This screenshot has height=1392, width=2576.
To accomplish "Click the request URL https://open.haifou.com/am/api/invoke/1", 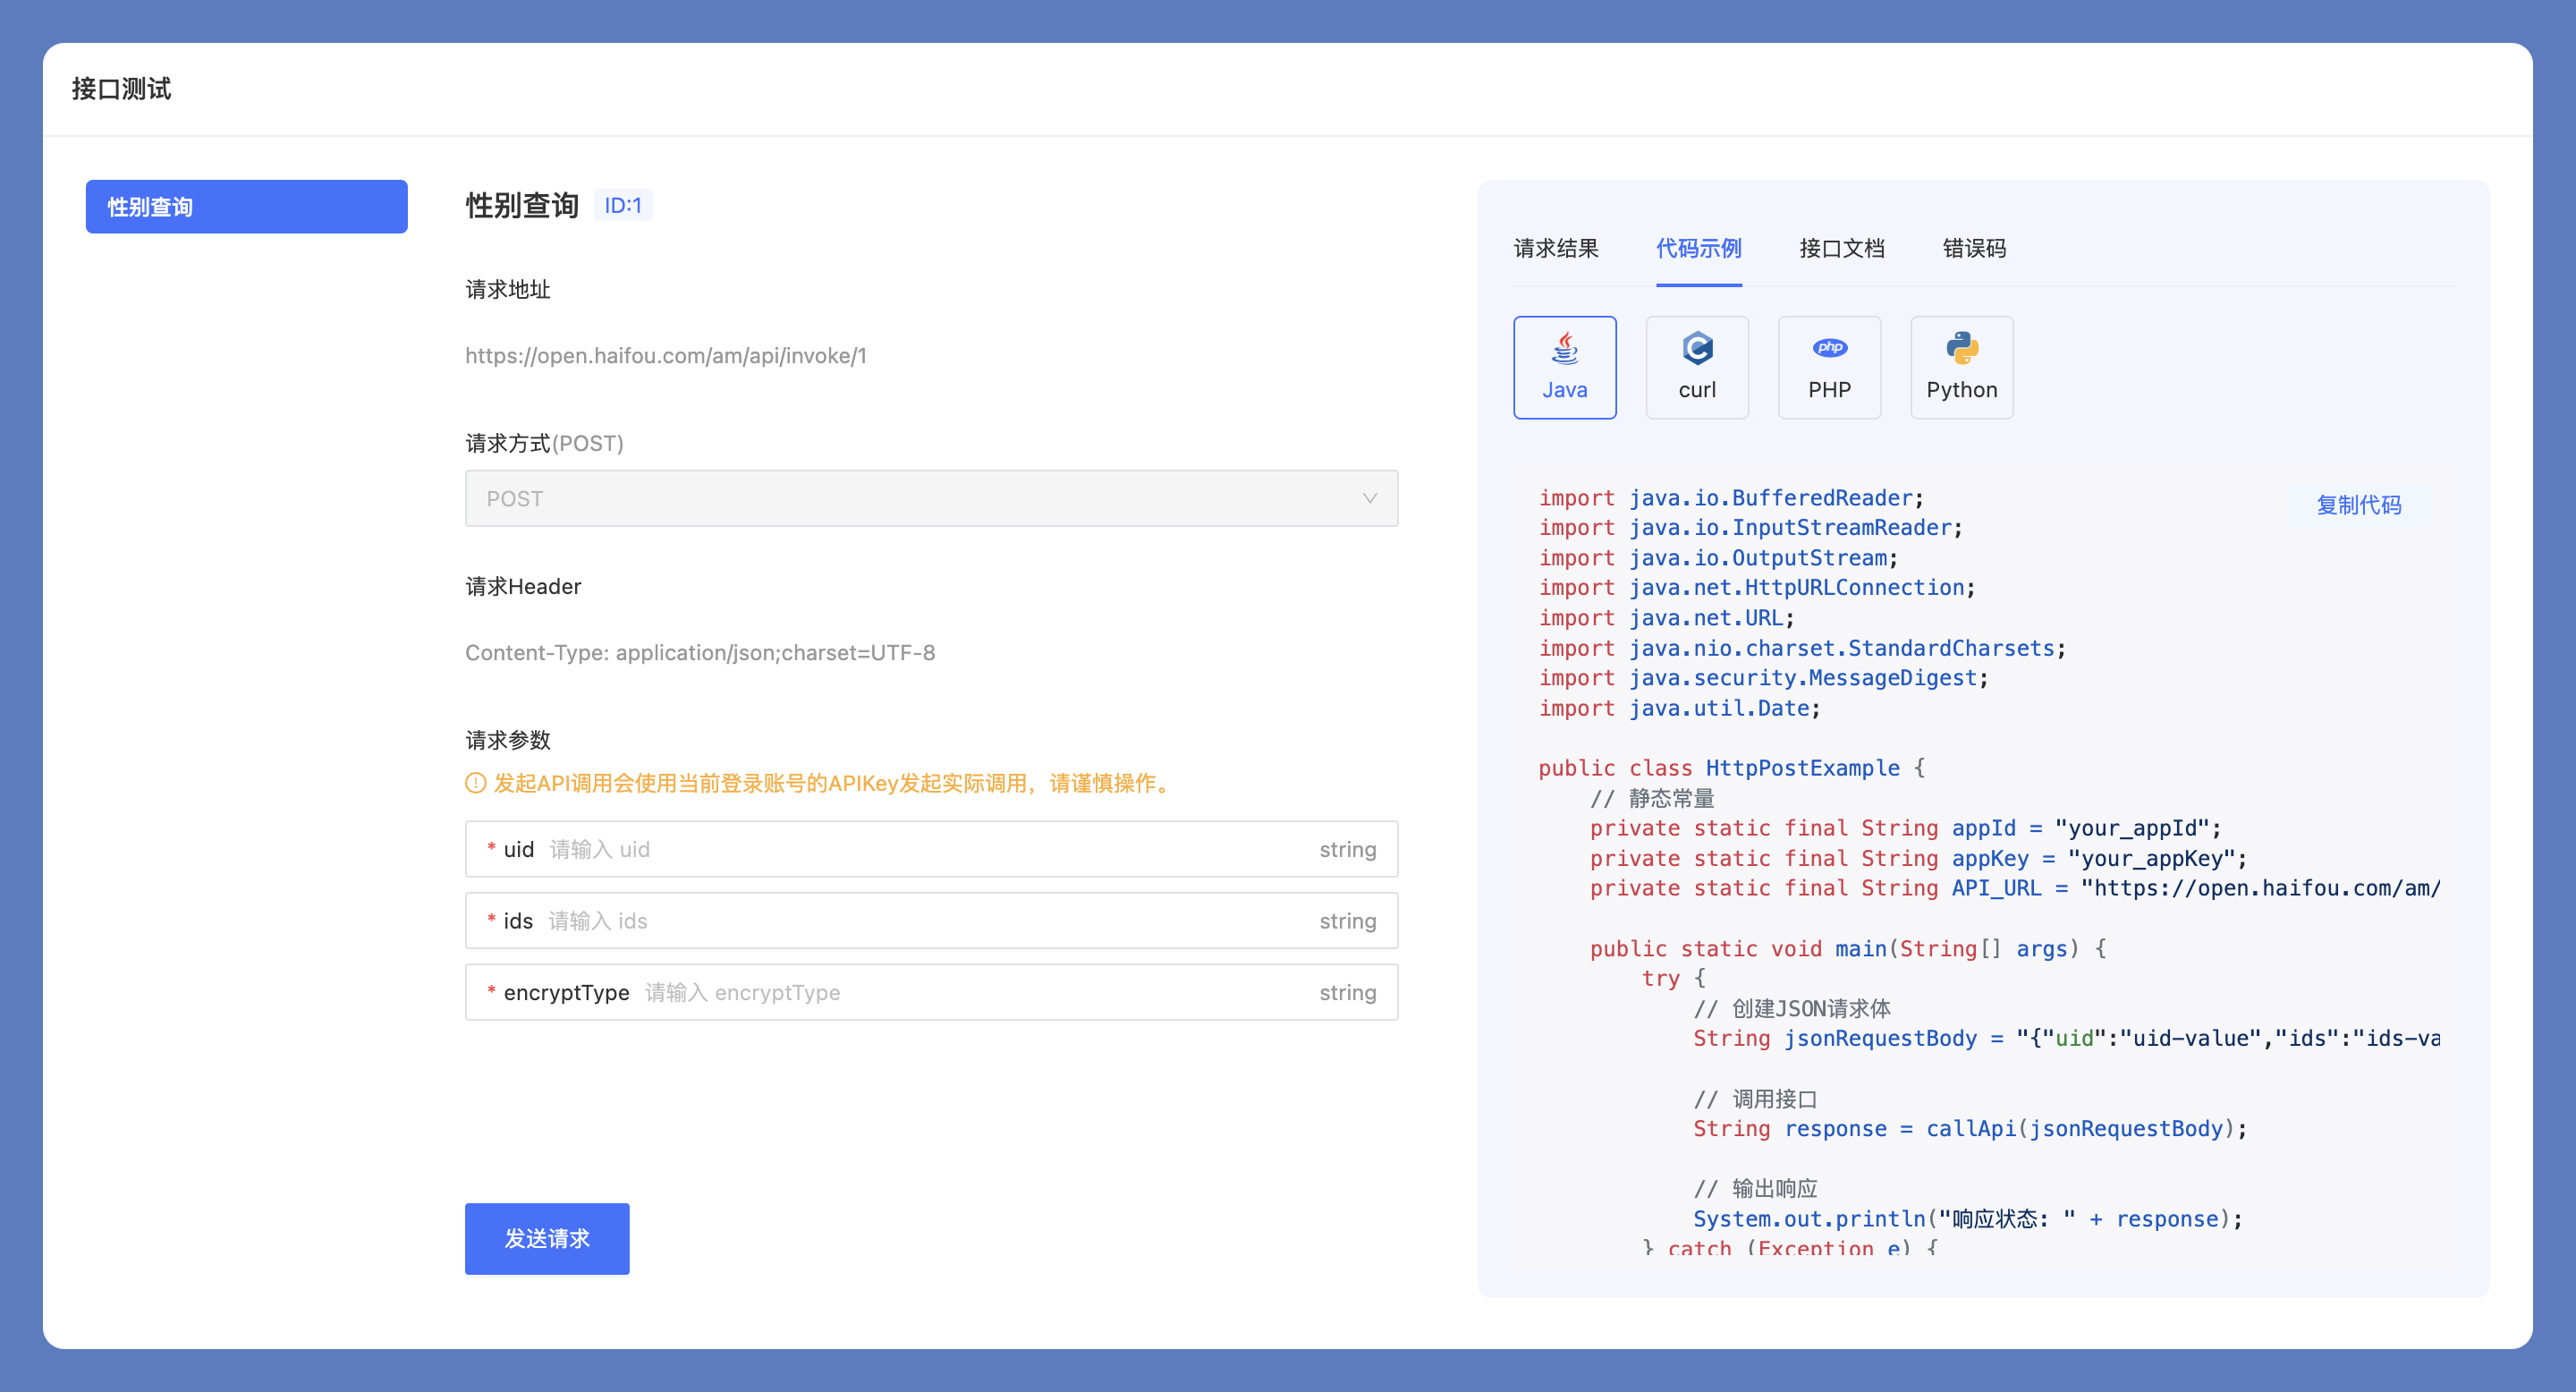I will tap(666, 356).
